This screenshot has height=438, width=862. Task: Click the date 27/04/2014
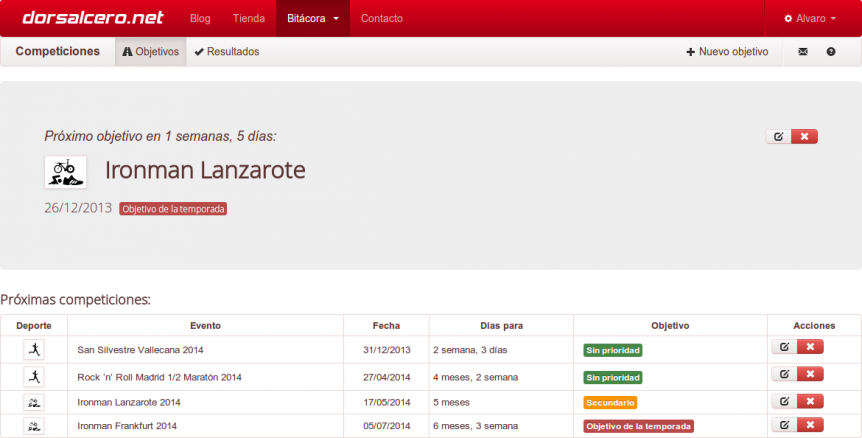click(386, 377)
